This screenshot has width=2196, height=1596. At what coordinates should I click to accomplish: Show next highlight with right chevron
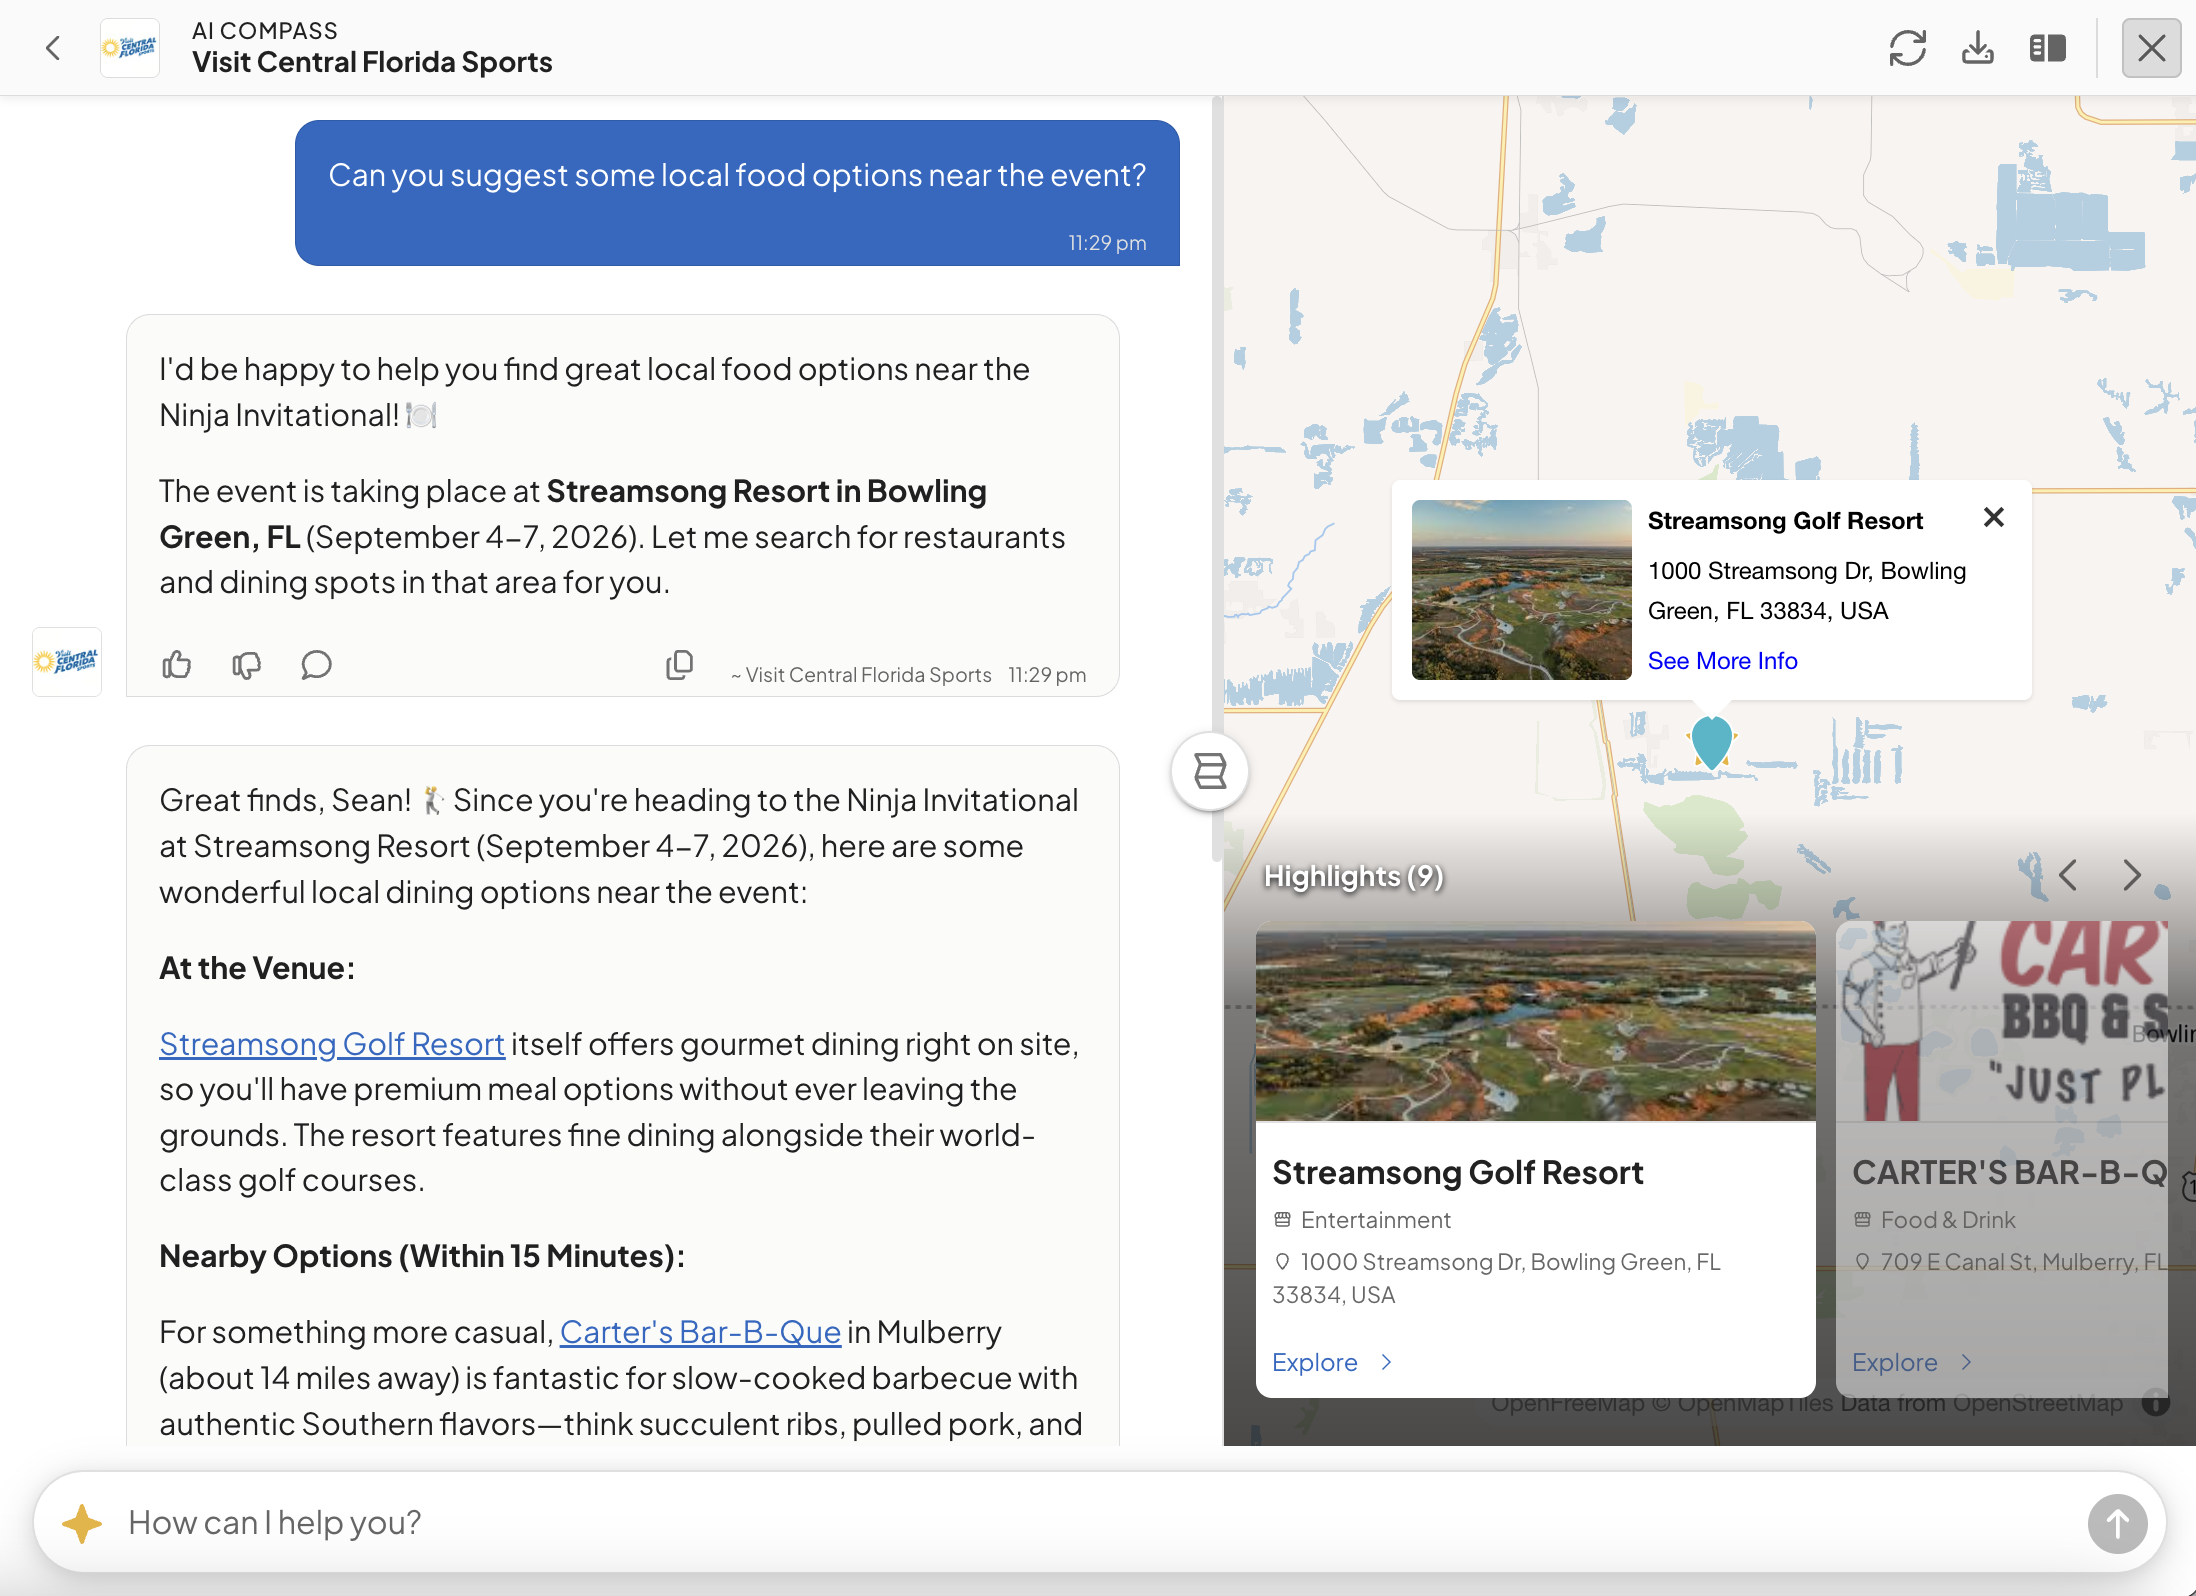click(x=2132, y=875)
